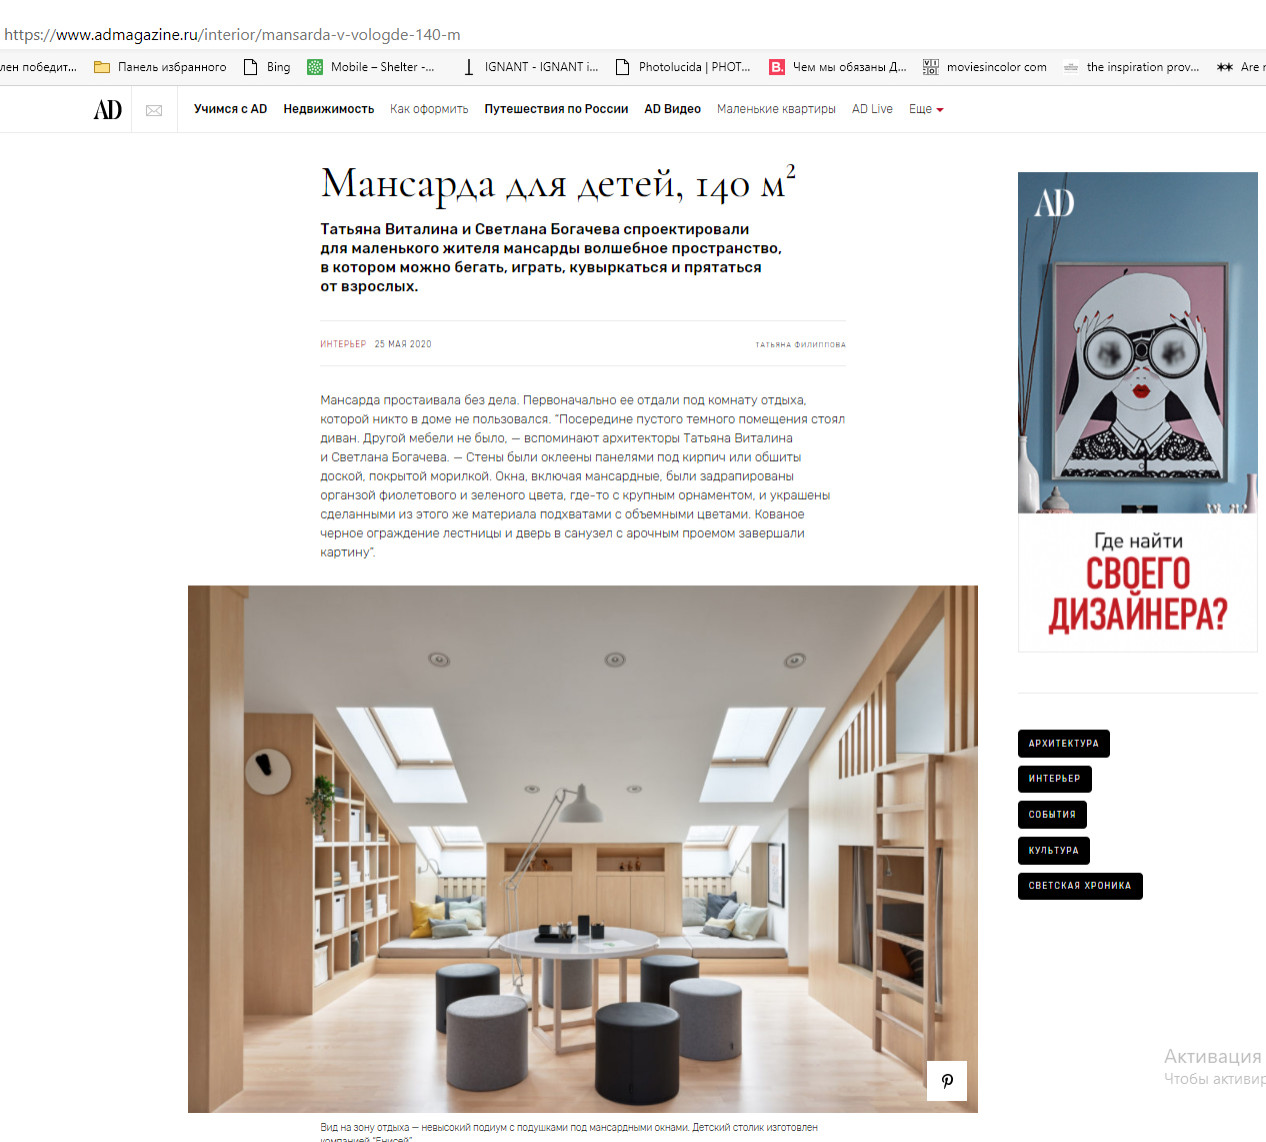The height and width of the screenshot is (1142, 1266).
Task: Open the moviesincolor.com bookmark
Action: 985,67
